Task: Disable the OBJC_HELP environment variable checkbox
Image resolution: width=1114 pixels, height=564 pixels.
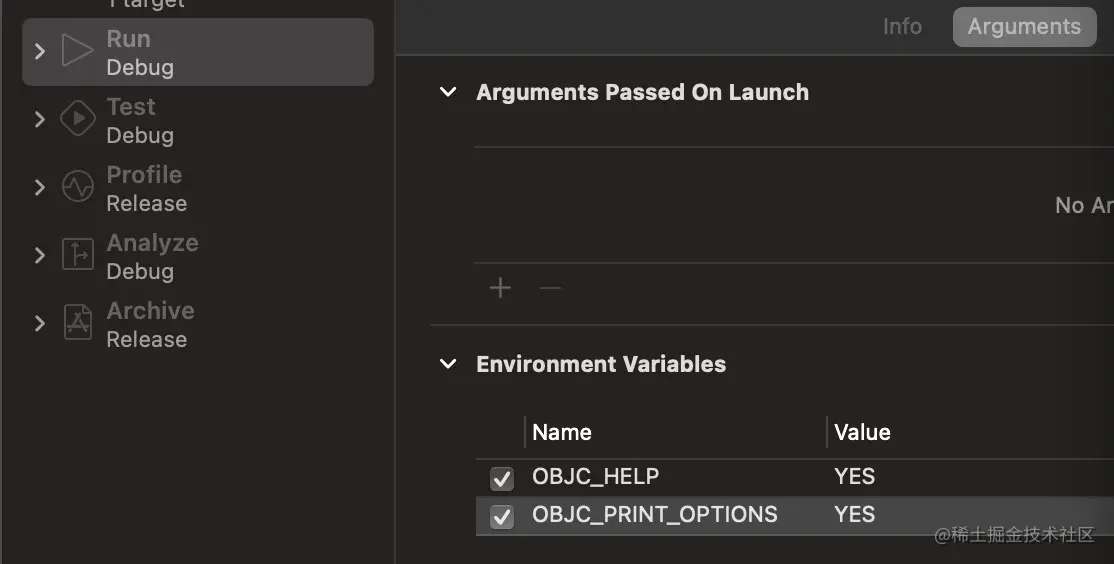Action: click(x=502, y=478)
